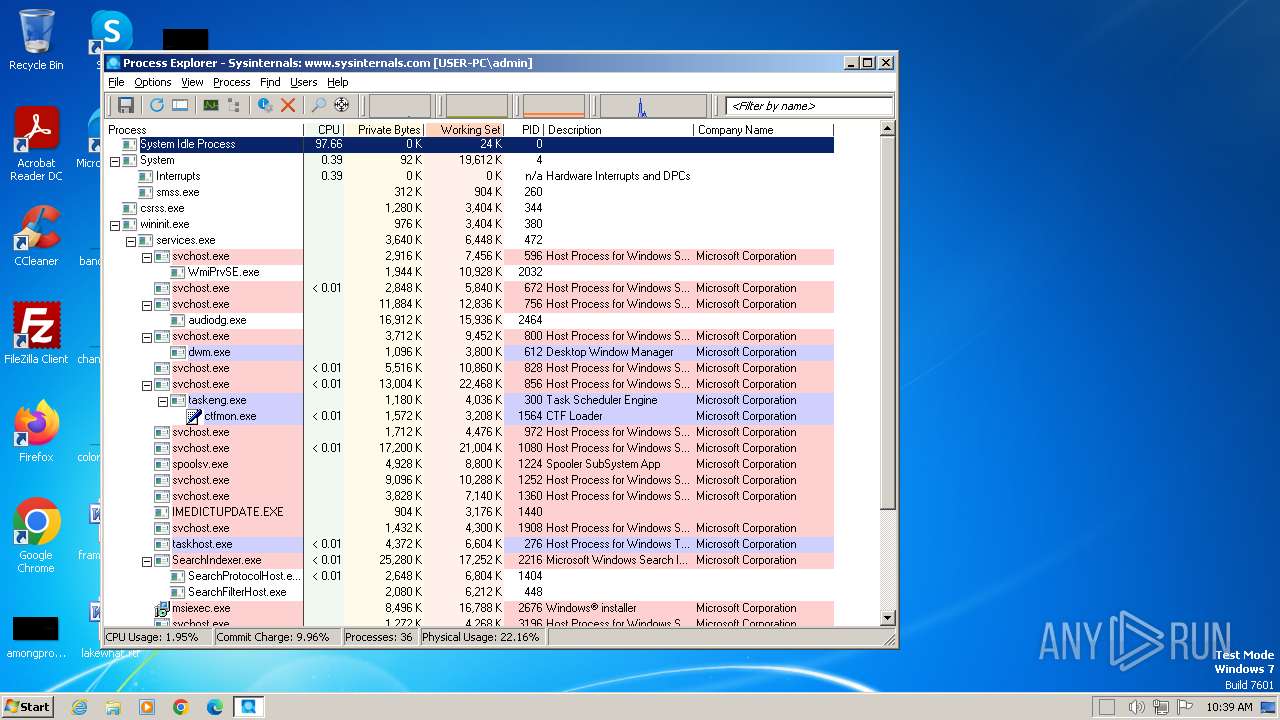This screenshot has height=720, width=1280.
Task: Click the green CPU monitor toolbar icon
Action: (x=211, y=105)
